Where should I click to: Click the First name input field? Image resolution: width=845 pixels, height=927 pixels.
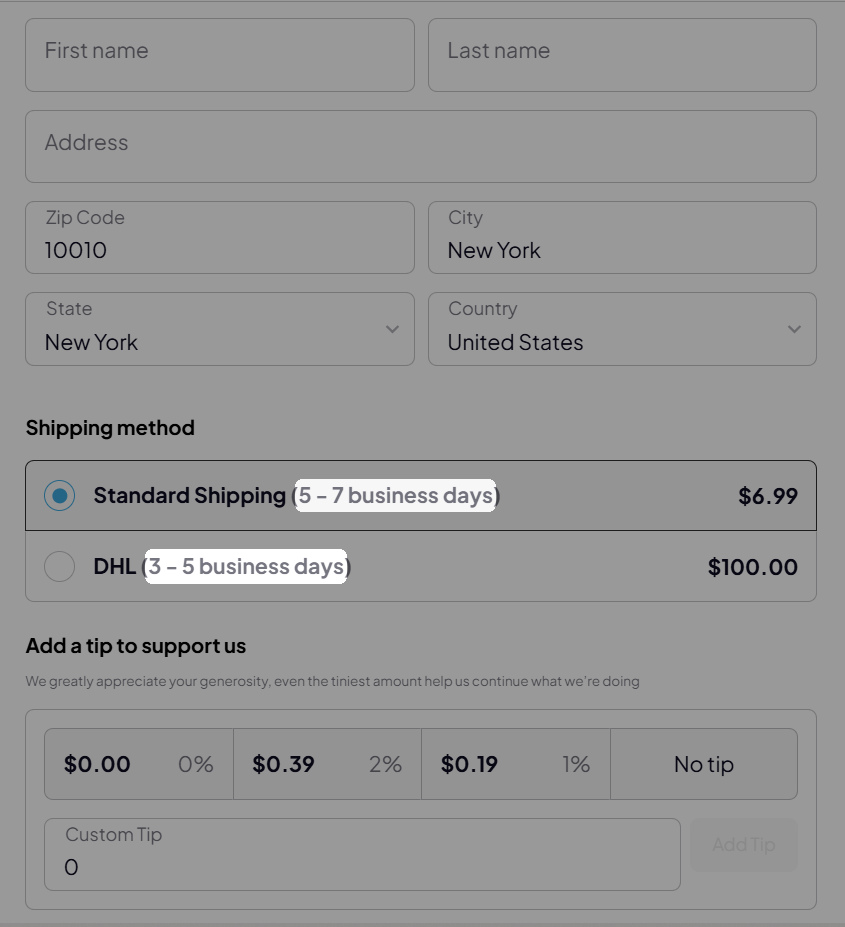pyautogui.click(x=219, y=55)
